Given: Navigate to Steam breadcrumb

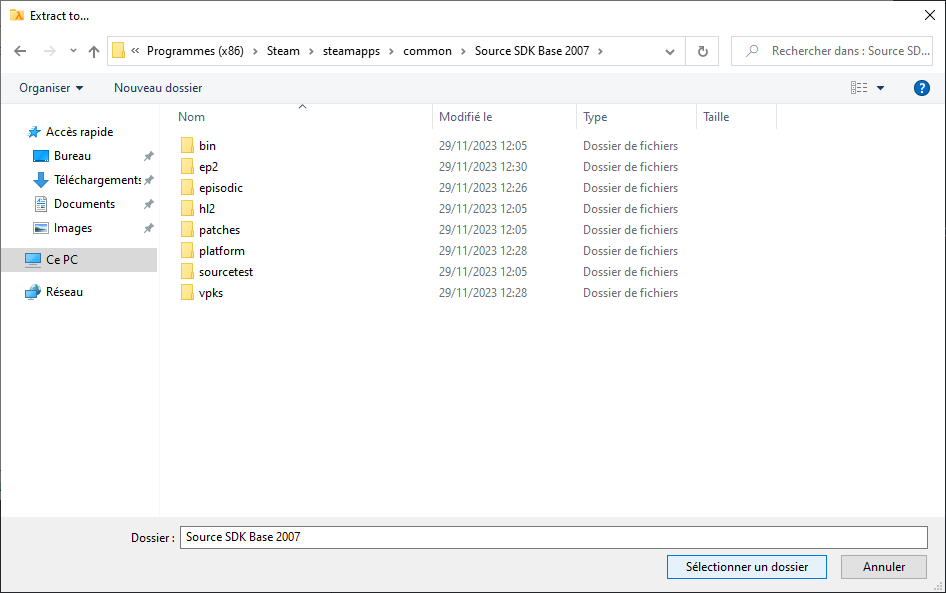Looking at the screenshot, I should click(283, 51).
